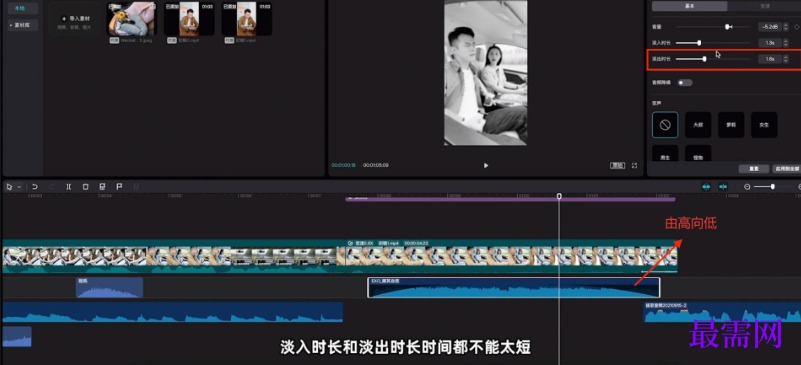Adjust the 淡出时长 fade-out slider
Viewport: 801px width, 365px height.
pyautogui.click(x=713, y=59)
